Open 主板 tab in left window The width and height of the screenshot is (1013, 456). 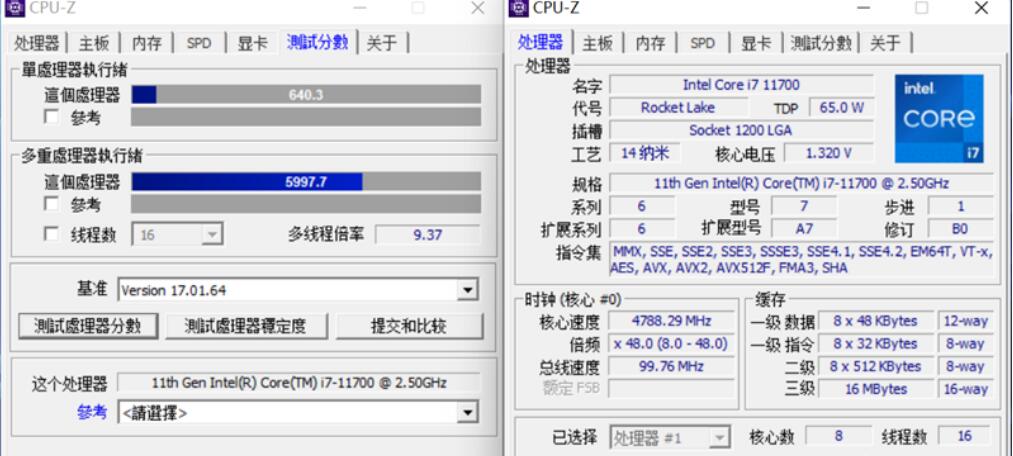pos(94,43)
